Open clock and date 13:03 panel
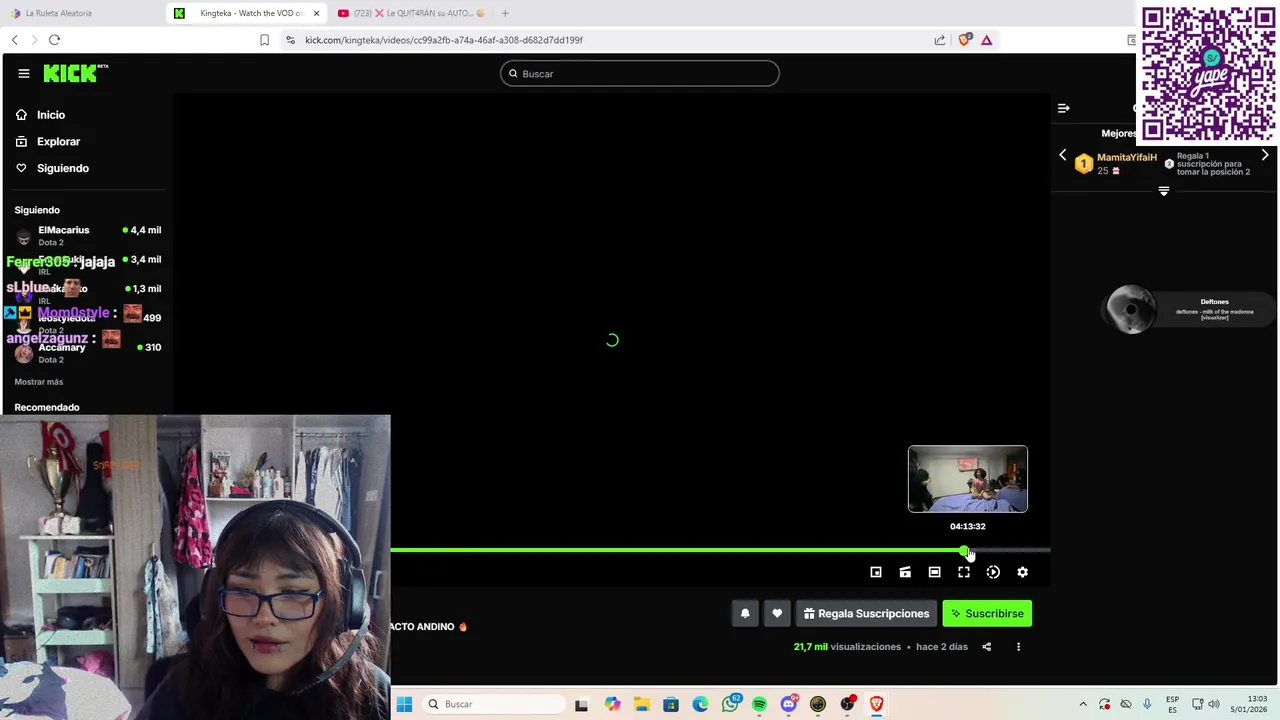The height and width of the screenshot is (720, 1280). pos(1248,704)
